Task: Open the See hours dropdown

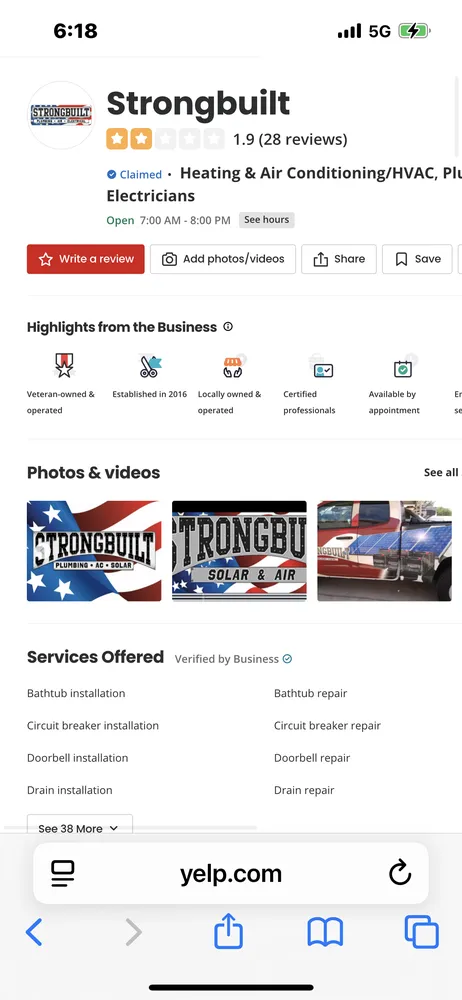Action: tap(267, 219)
